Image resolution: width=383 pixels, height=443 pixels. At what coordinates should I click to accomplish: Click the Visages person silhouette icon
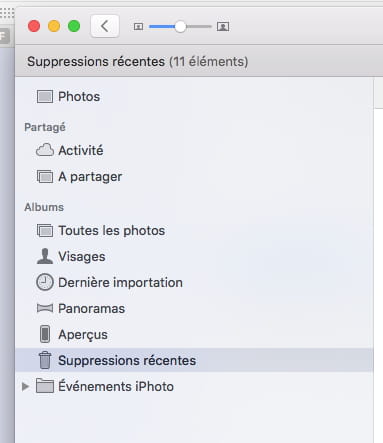coord(45,256)
